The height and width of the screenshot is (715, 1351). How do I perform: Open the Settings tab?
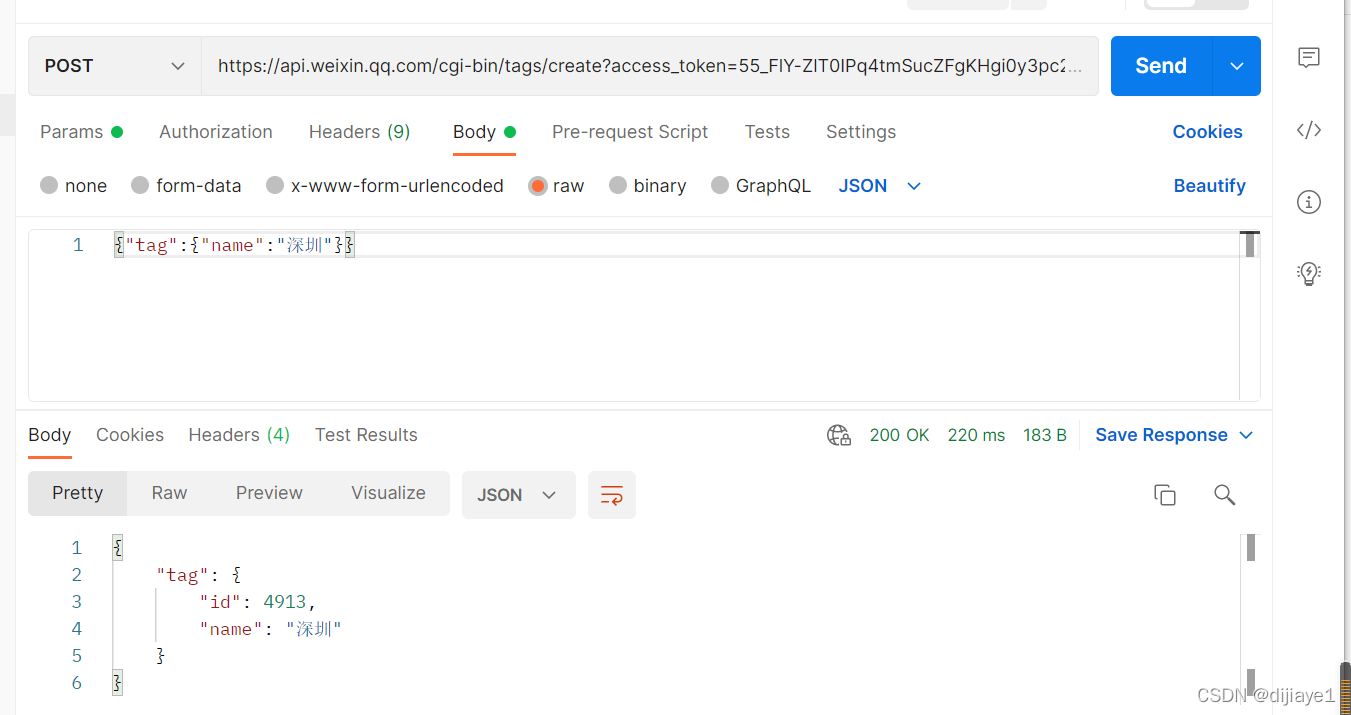(861, 132)
